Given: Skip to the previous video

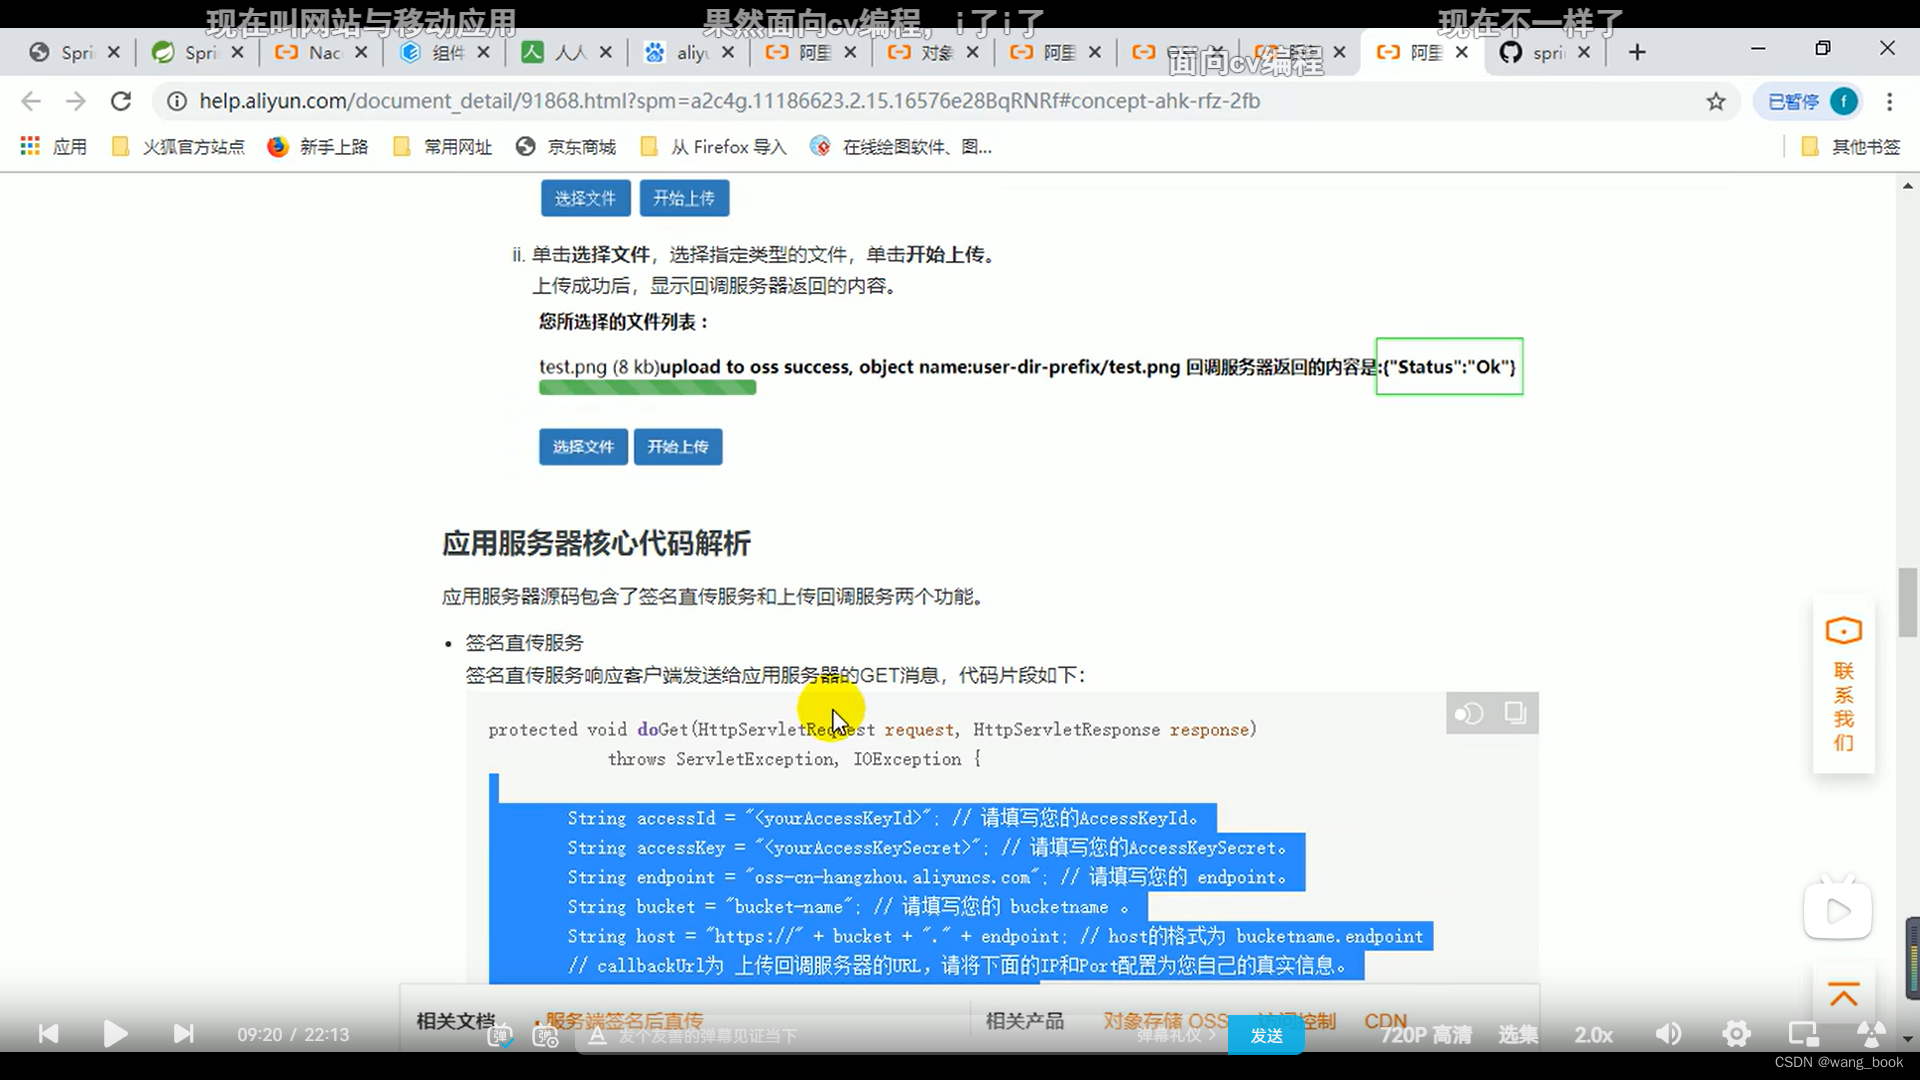Looking at the screenshot, I should click(x=48, y=1034).
